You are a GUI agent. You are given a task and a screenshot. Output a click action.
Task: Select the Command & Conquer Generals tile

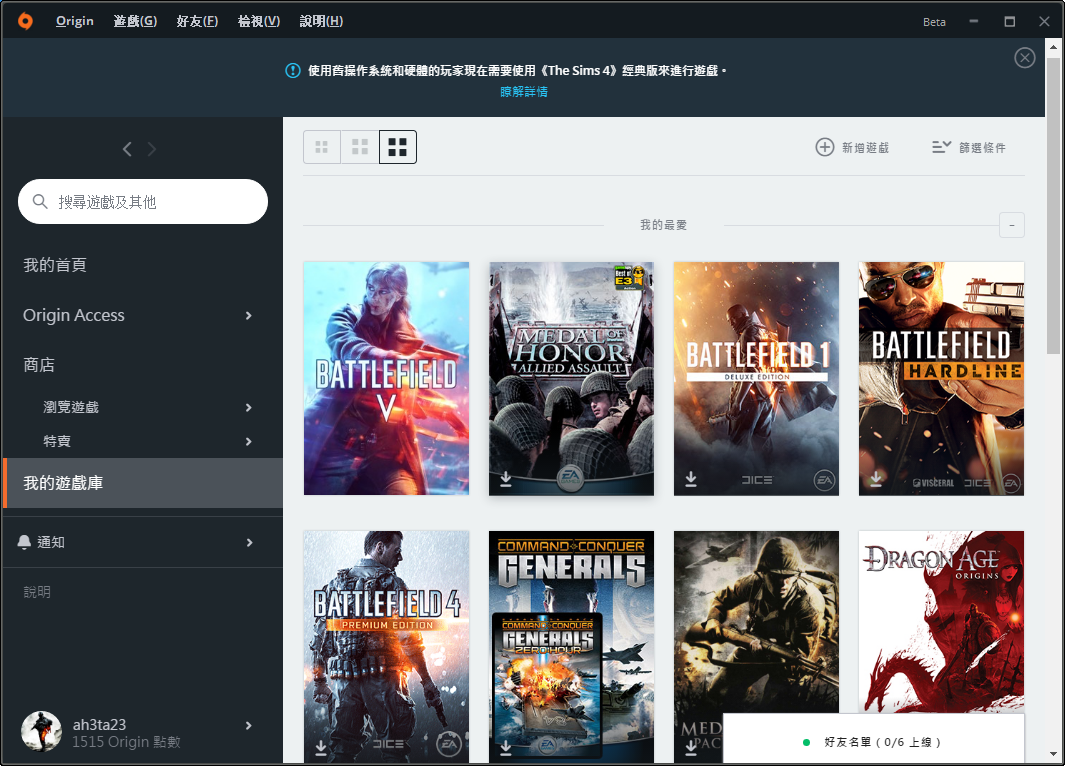[x=571, y=646]
